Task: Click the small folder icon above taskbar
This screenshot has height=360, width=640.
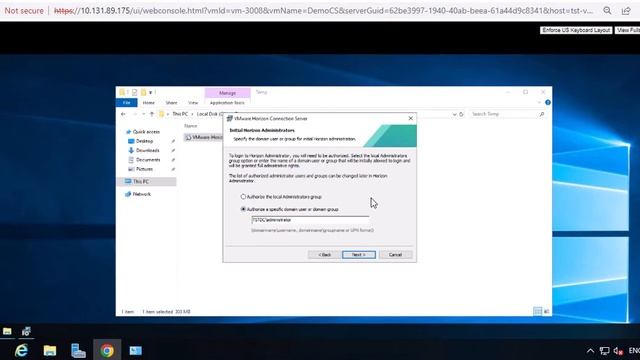Action: tap(7, 331)
